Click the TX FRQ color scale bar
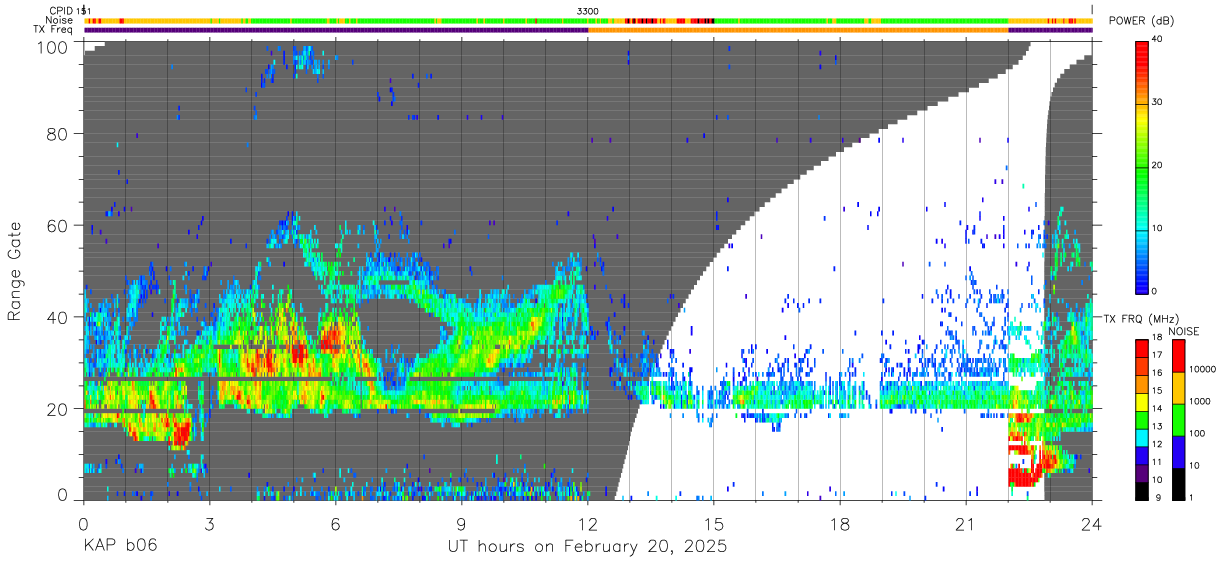 tap(1141, 420)
